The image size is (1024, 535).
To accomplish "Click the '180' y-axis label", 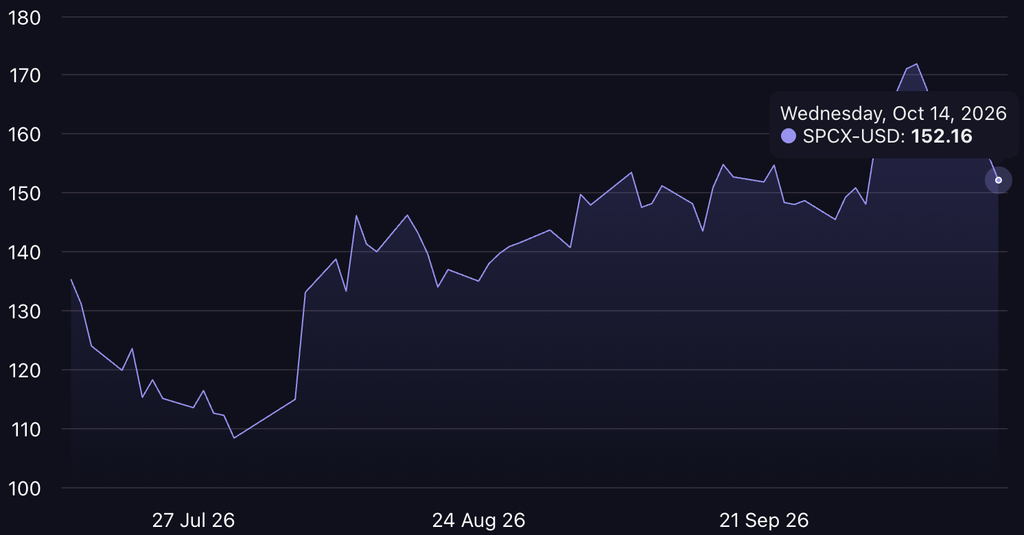I will pyautogui.click(x=25, y=18).
